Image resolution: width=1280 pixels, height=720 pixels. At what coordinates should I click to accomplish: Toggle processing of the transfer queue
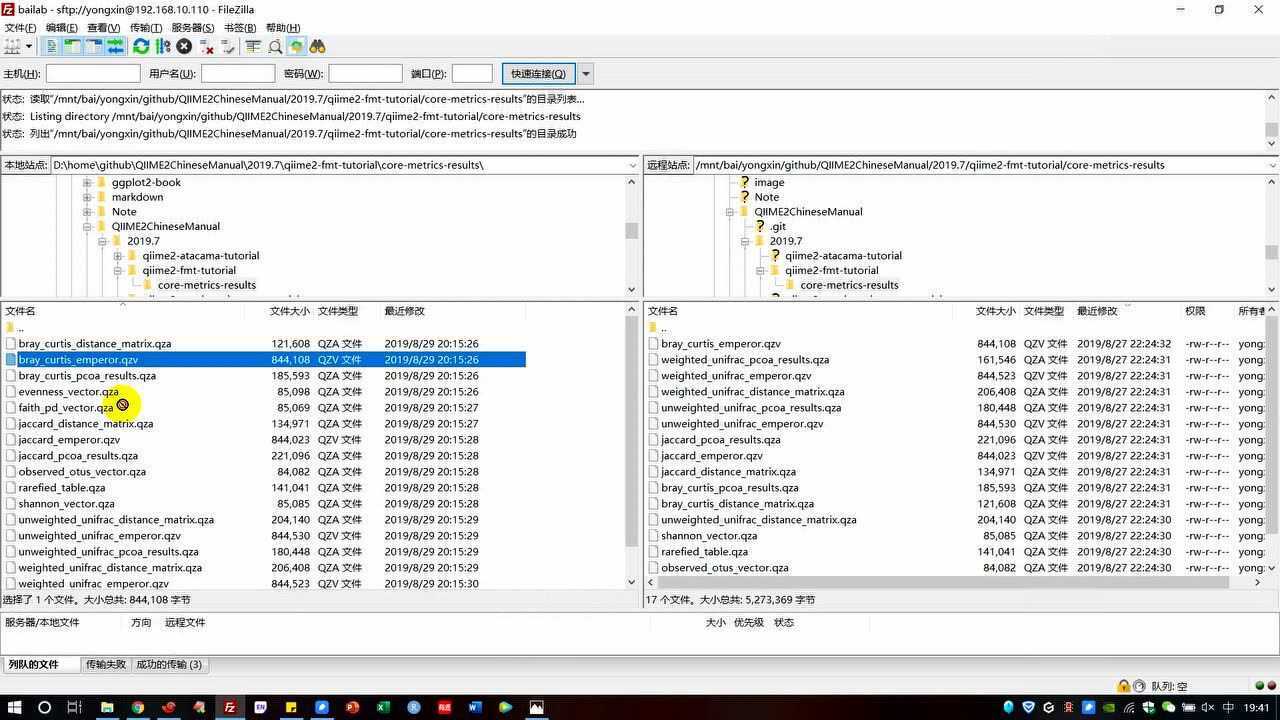(x=163, y=46)
